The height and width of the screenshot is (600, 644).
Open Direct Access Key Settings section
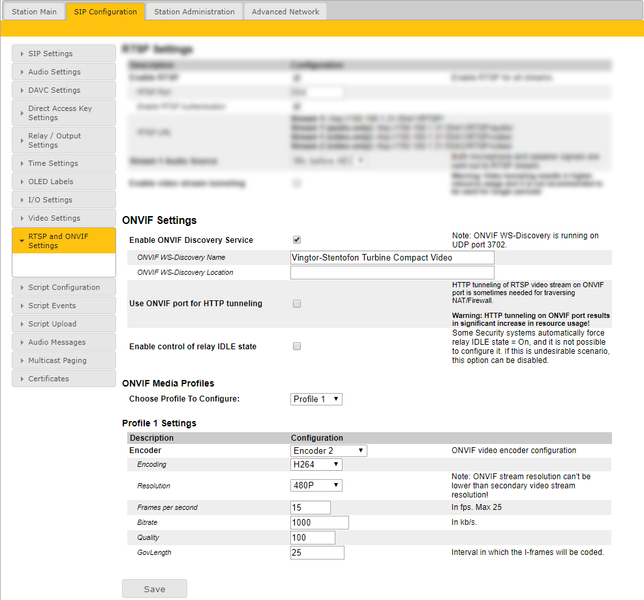[64, 113]
